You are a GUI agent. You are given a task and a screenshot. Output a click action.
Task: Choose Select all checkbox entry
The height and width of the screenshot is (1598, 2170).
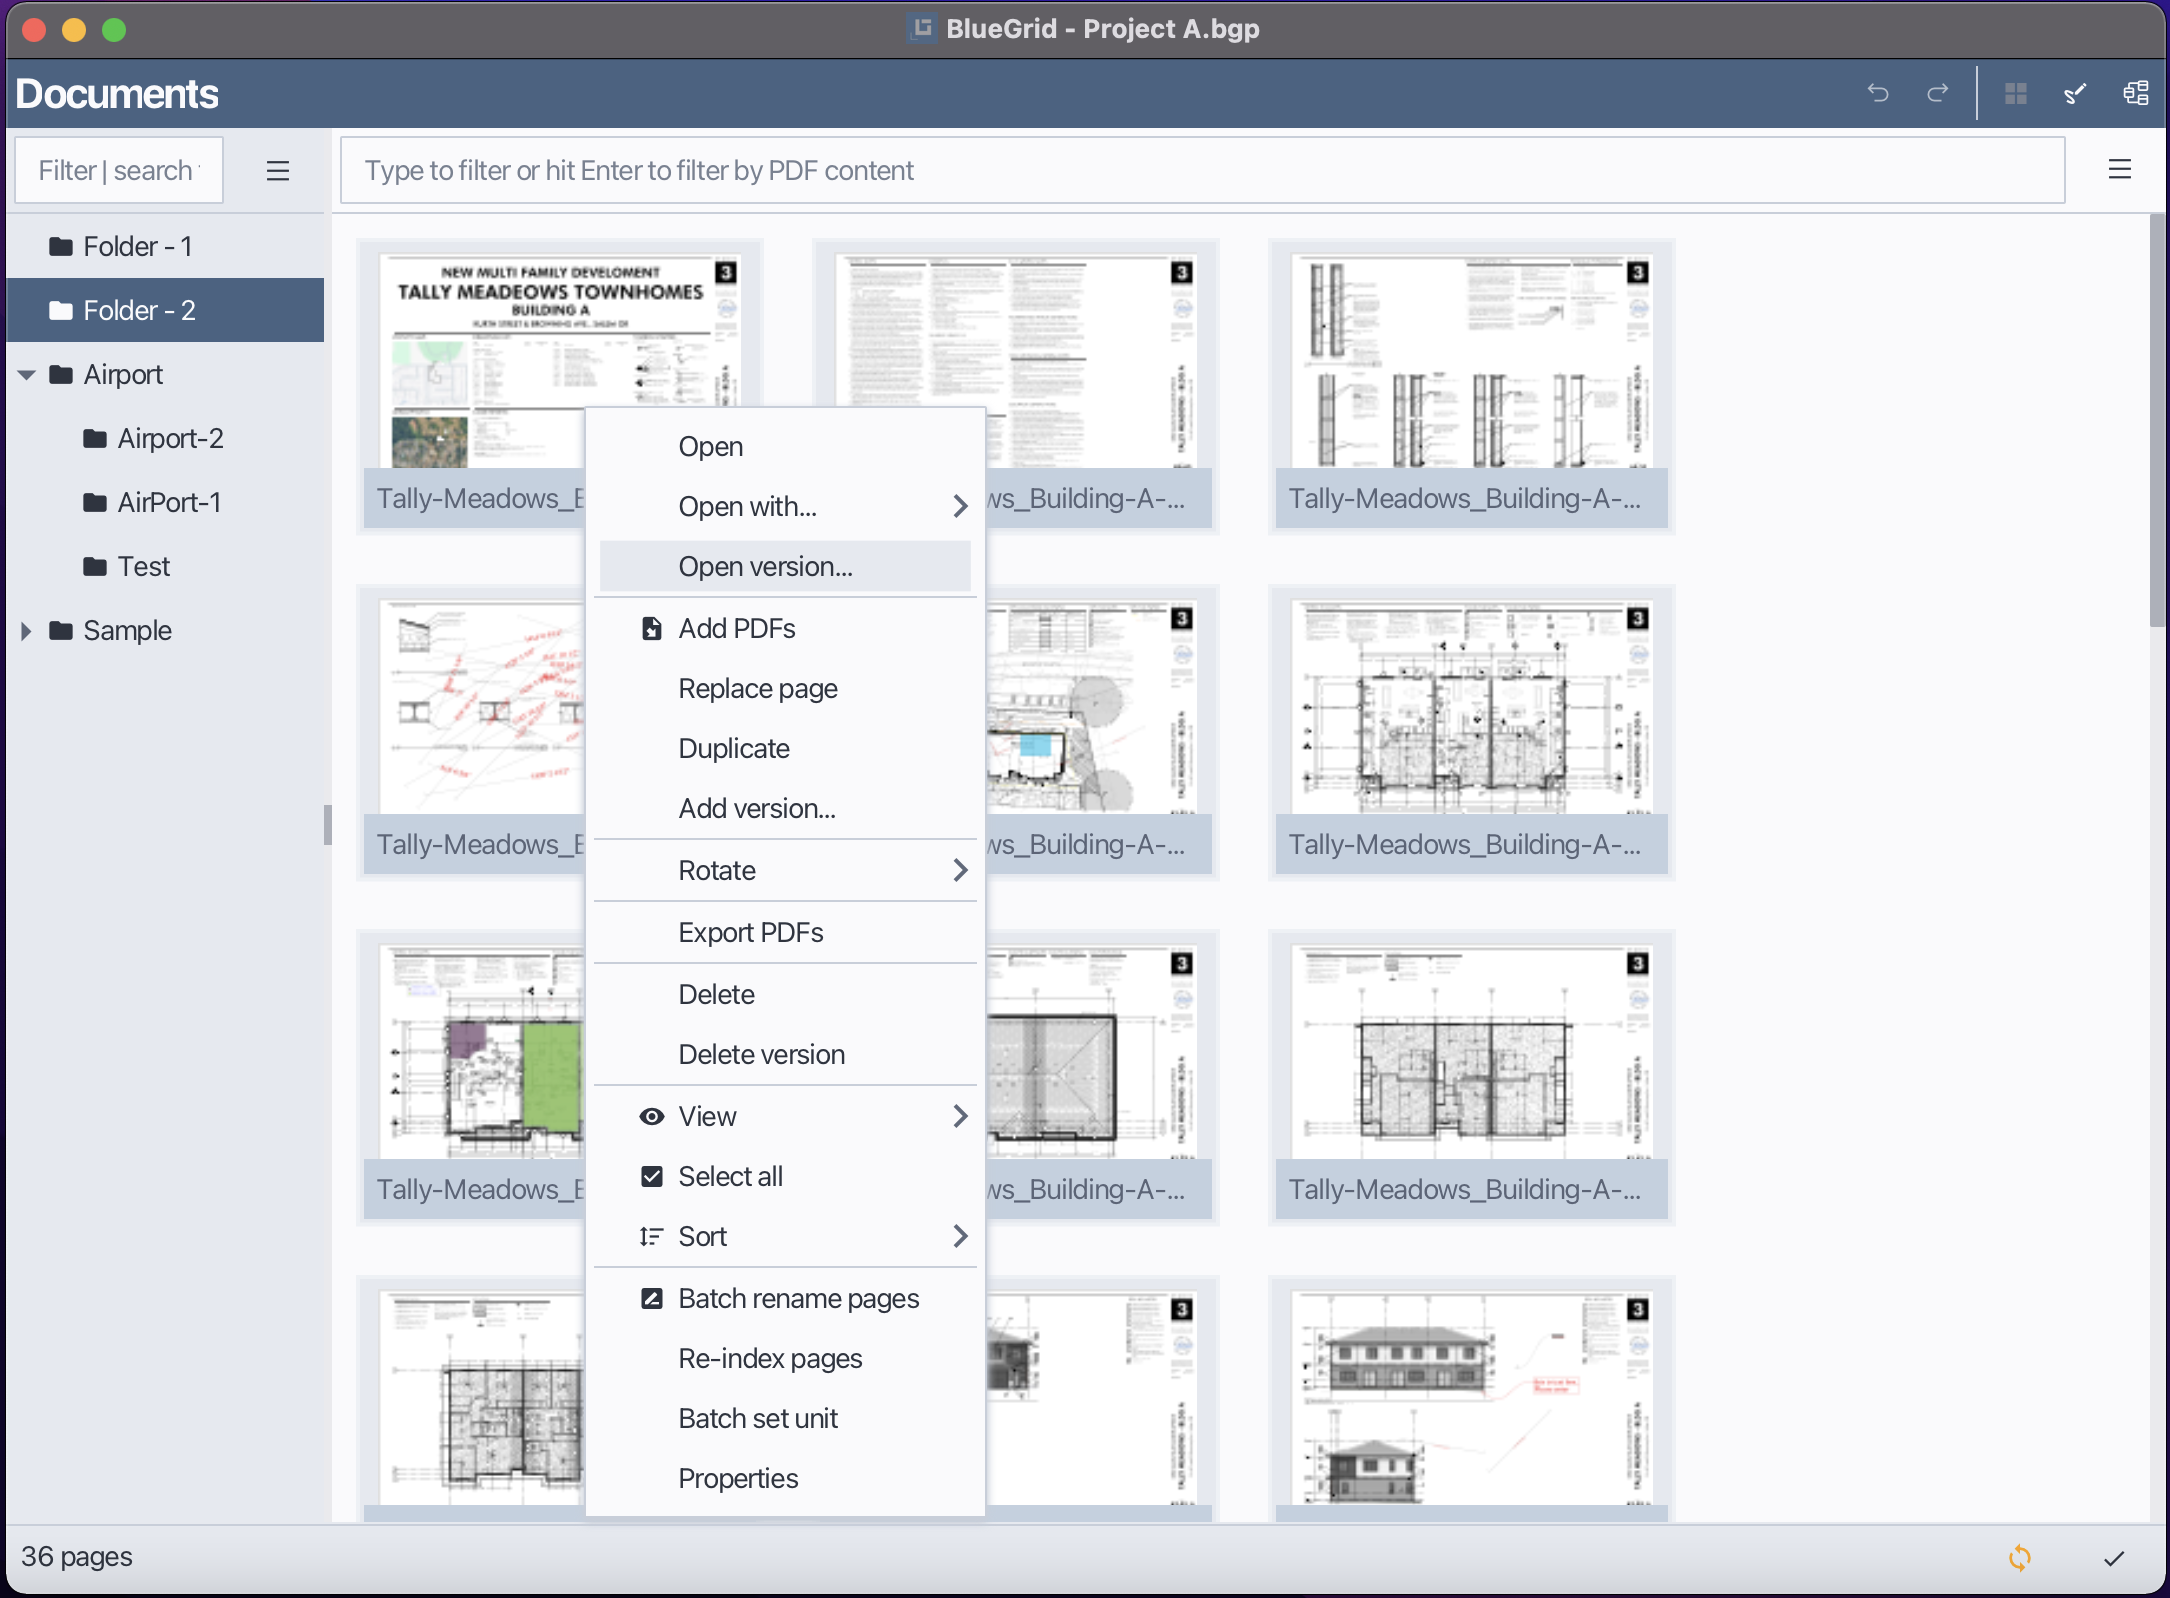729,1176
